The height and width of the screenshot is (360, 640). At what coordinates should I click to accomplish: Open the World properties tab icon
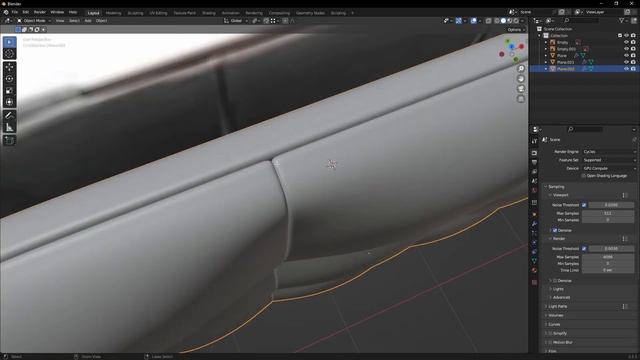534,191
